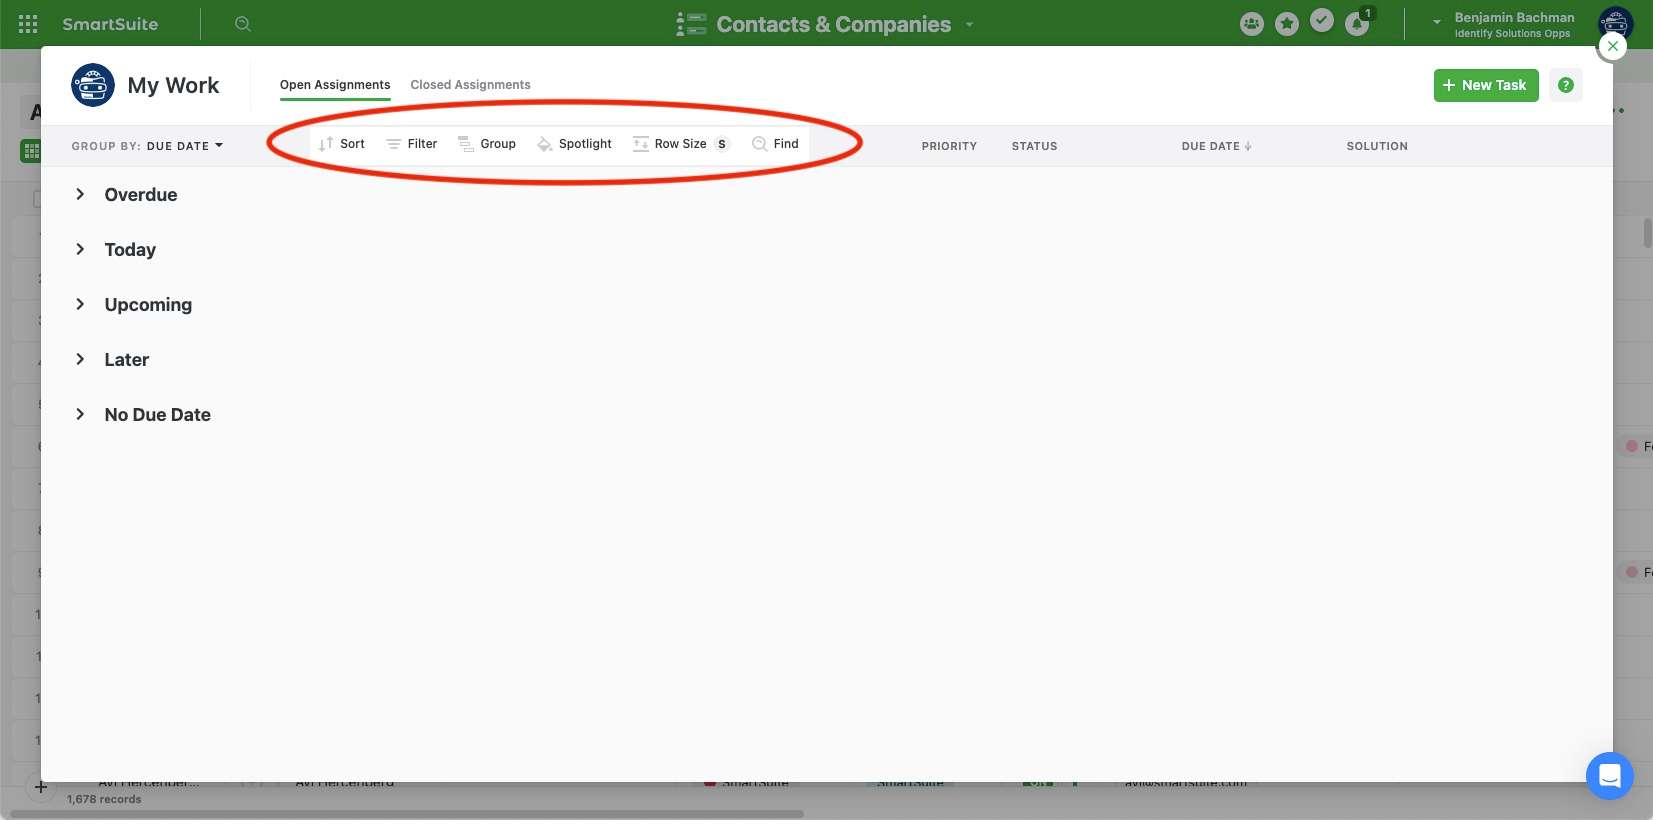Open the Group By Due Date dropdown
This screenshot has height=820, width=1653.
click(147, 146)
